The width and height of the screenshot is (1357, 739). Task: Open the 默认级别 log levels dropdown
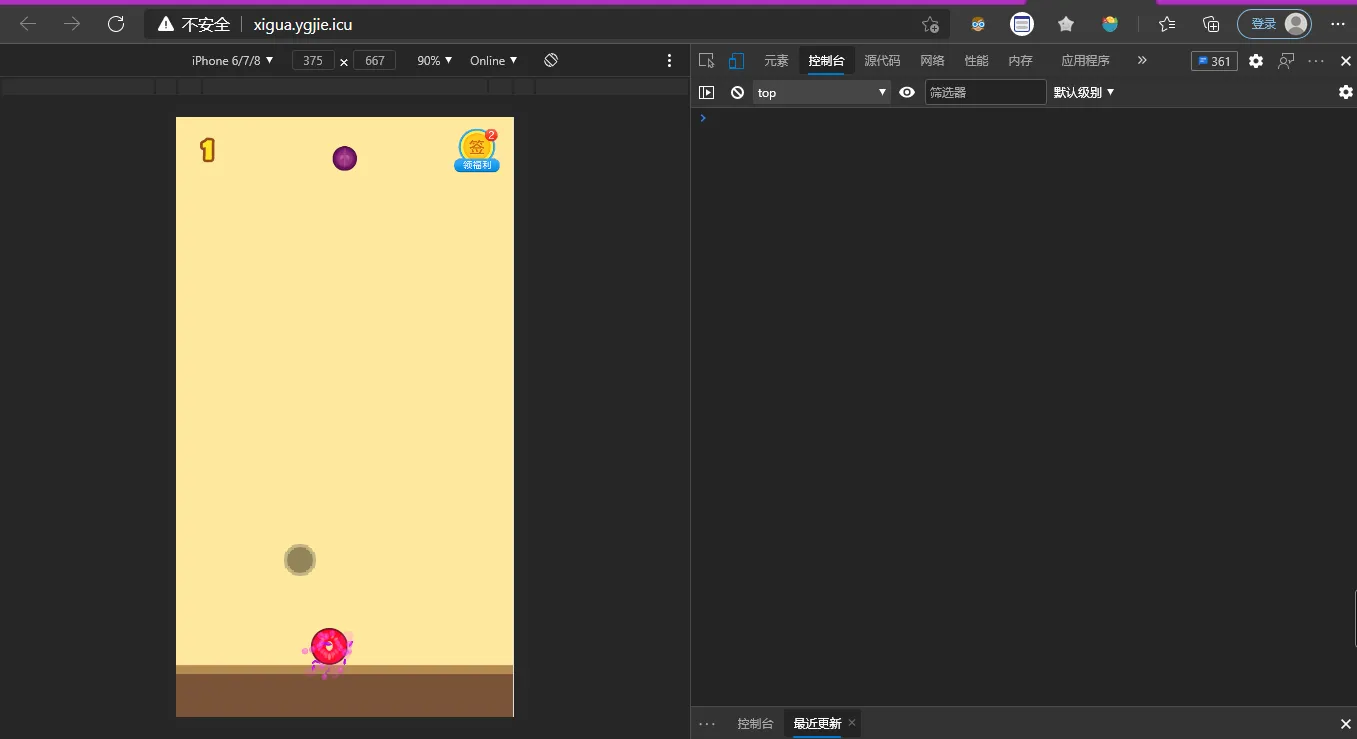pos(1084,92)
